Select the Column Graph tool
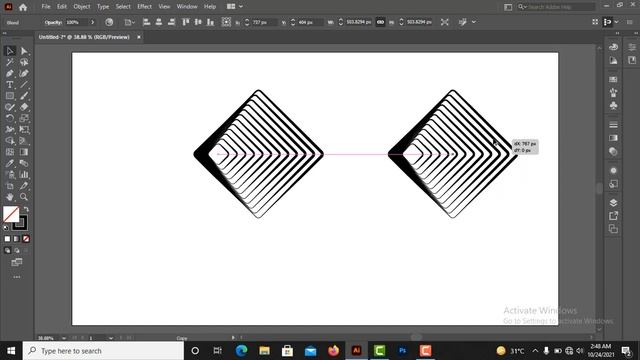Image resolution: width=640 pixels, height=360 pixels. pyautogui.click(x=24, y=174)
